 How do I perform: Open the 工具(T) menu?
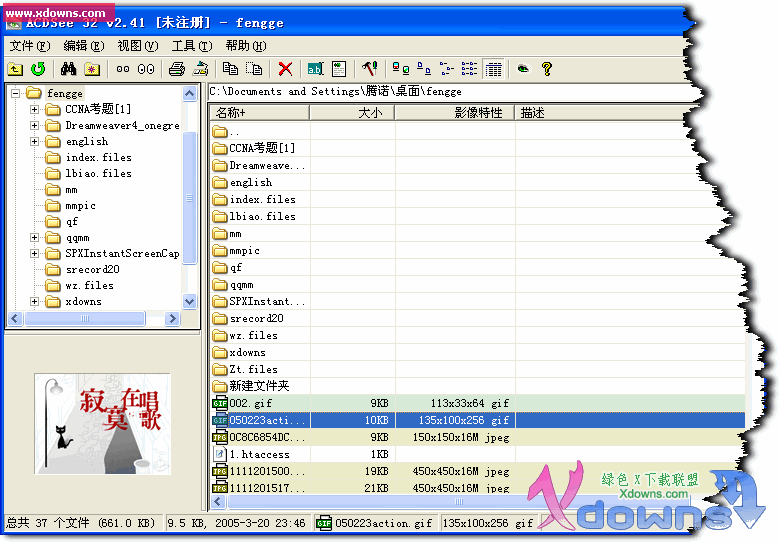pos(192,46)
